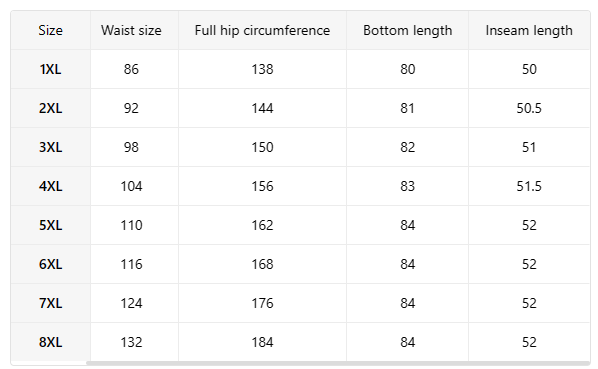Click waist value 124 in 7XL row
Viewport: 598px width, 369px height.
(x=131, y=303)
